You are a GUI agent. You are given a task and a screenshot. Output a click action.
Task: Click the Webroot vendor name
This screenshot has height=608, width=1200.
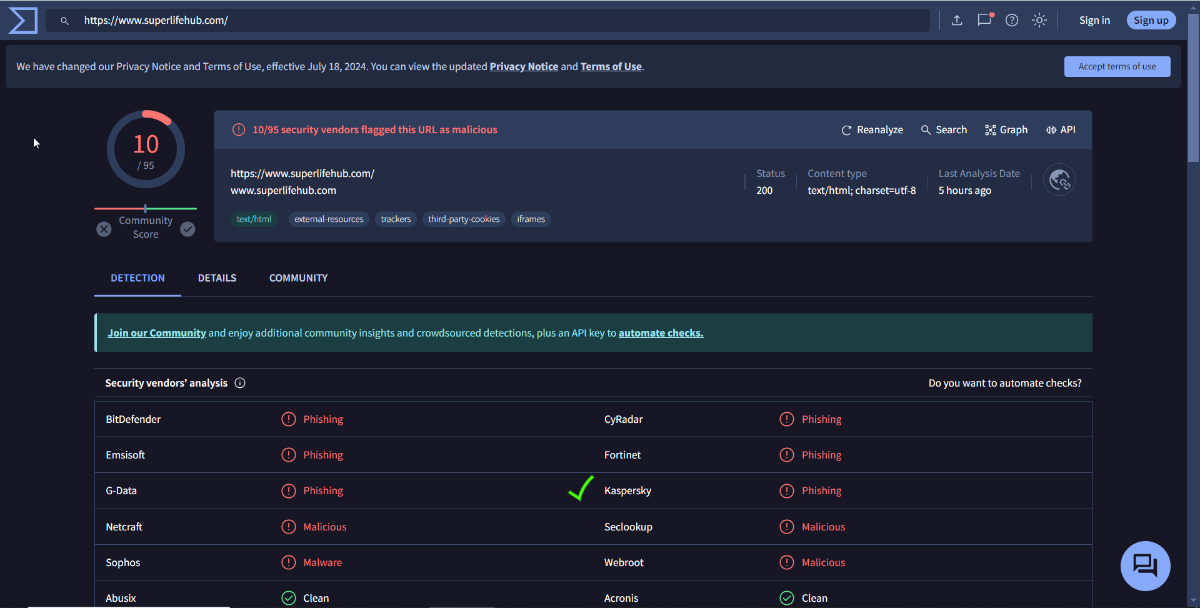624,563
